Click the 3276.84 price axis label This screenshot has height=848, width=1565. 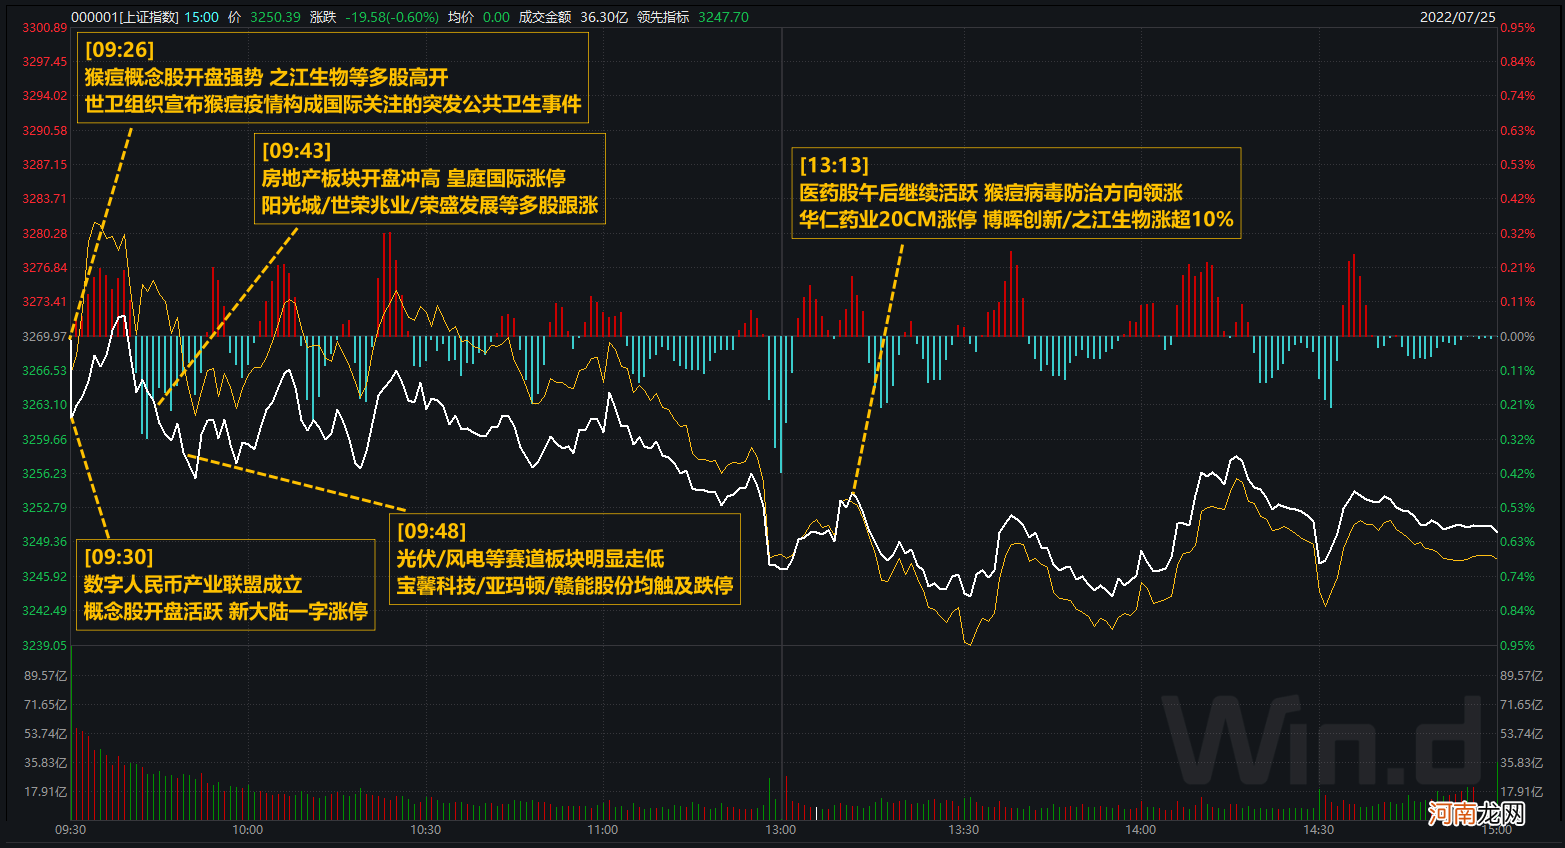(45, 268)
